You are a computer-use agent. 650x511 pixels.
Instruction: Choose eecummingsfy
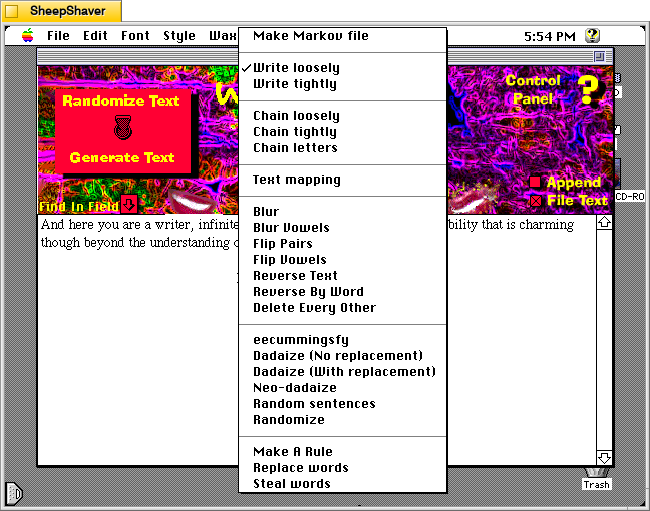click(342, 340)
